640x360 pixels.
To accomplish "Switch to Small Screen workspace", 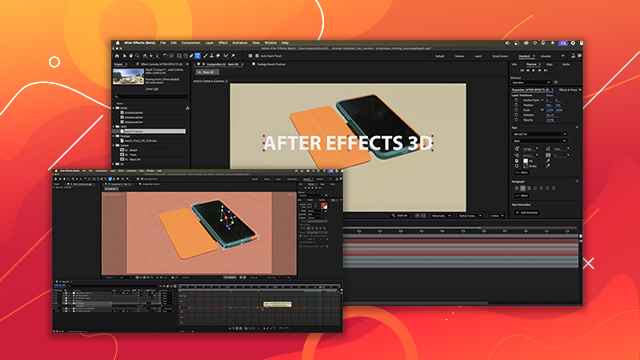I will pyautogui.click(x=500, y=56).
